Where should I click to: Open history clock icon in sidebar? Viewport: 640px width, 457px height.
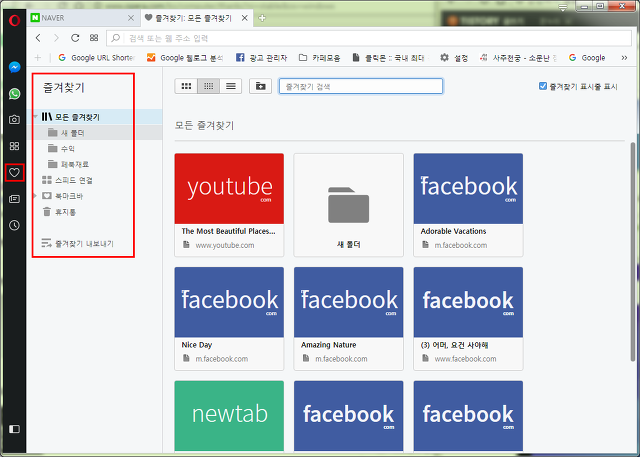click(14, 225)
